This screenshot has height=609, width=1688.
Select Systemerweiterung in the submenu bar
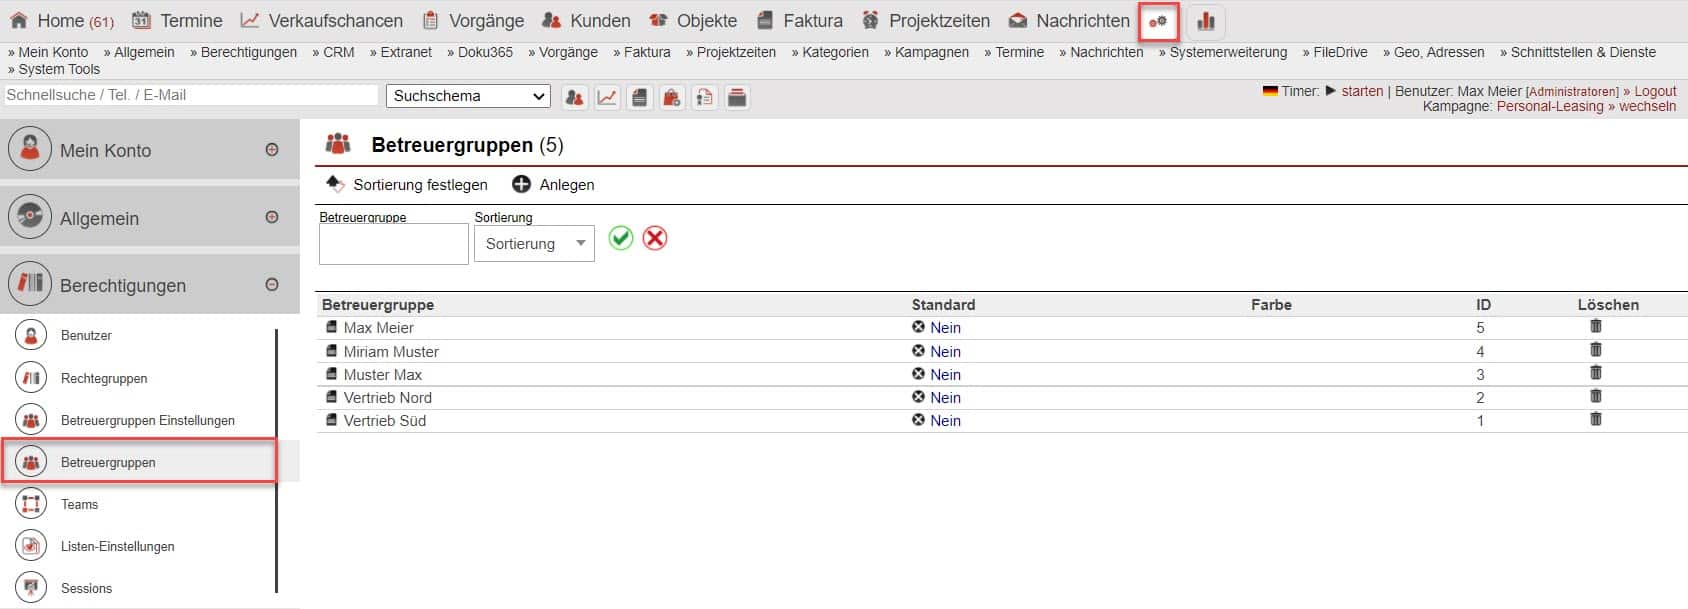pyautogui.click(x=1227, y=52)
